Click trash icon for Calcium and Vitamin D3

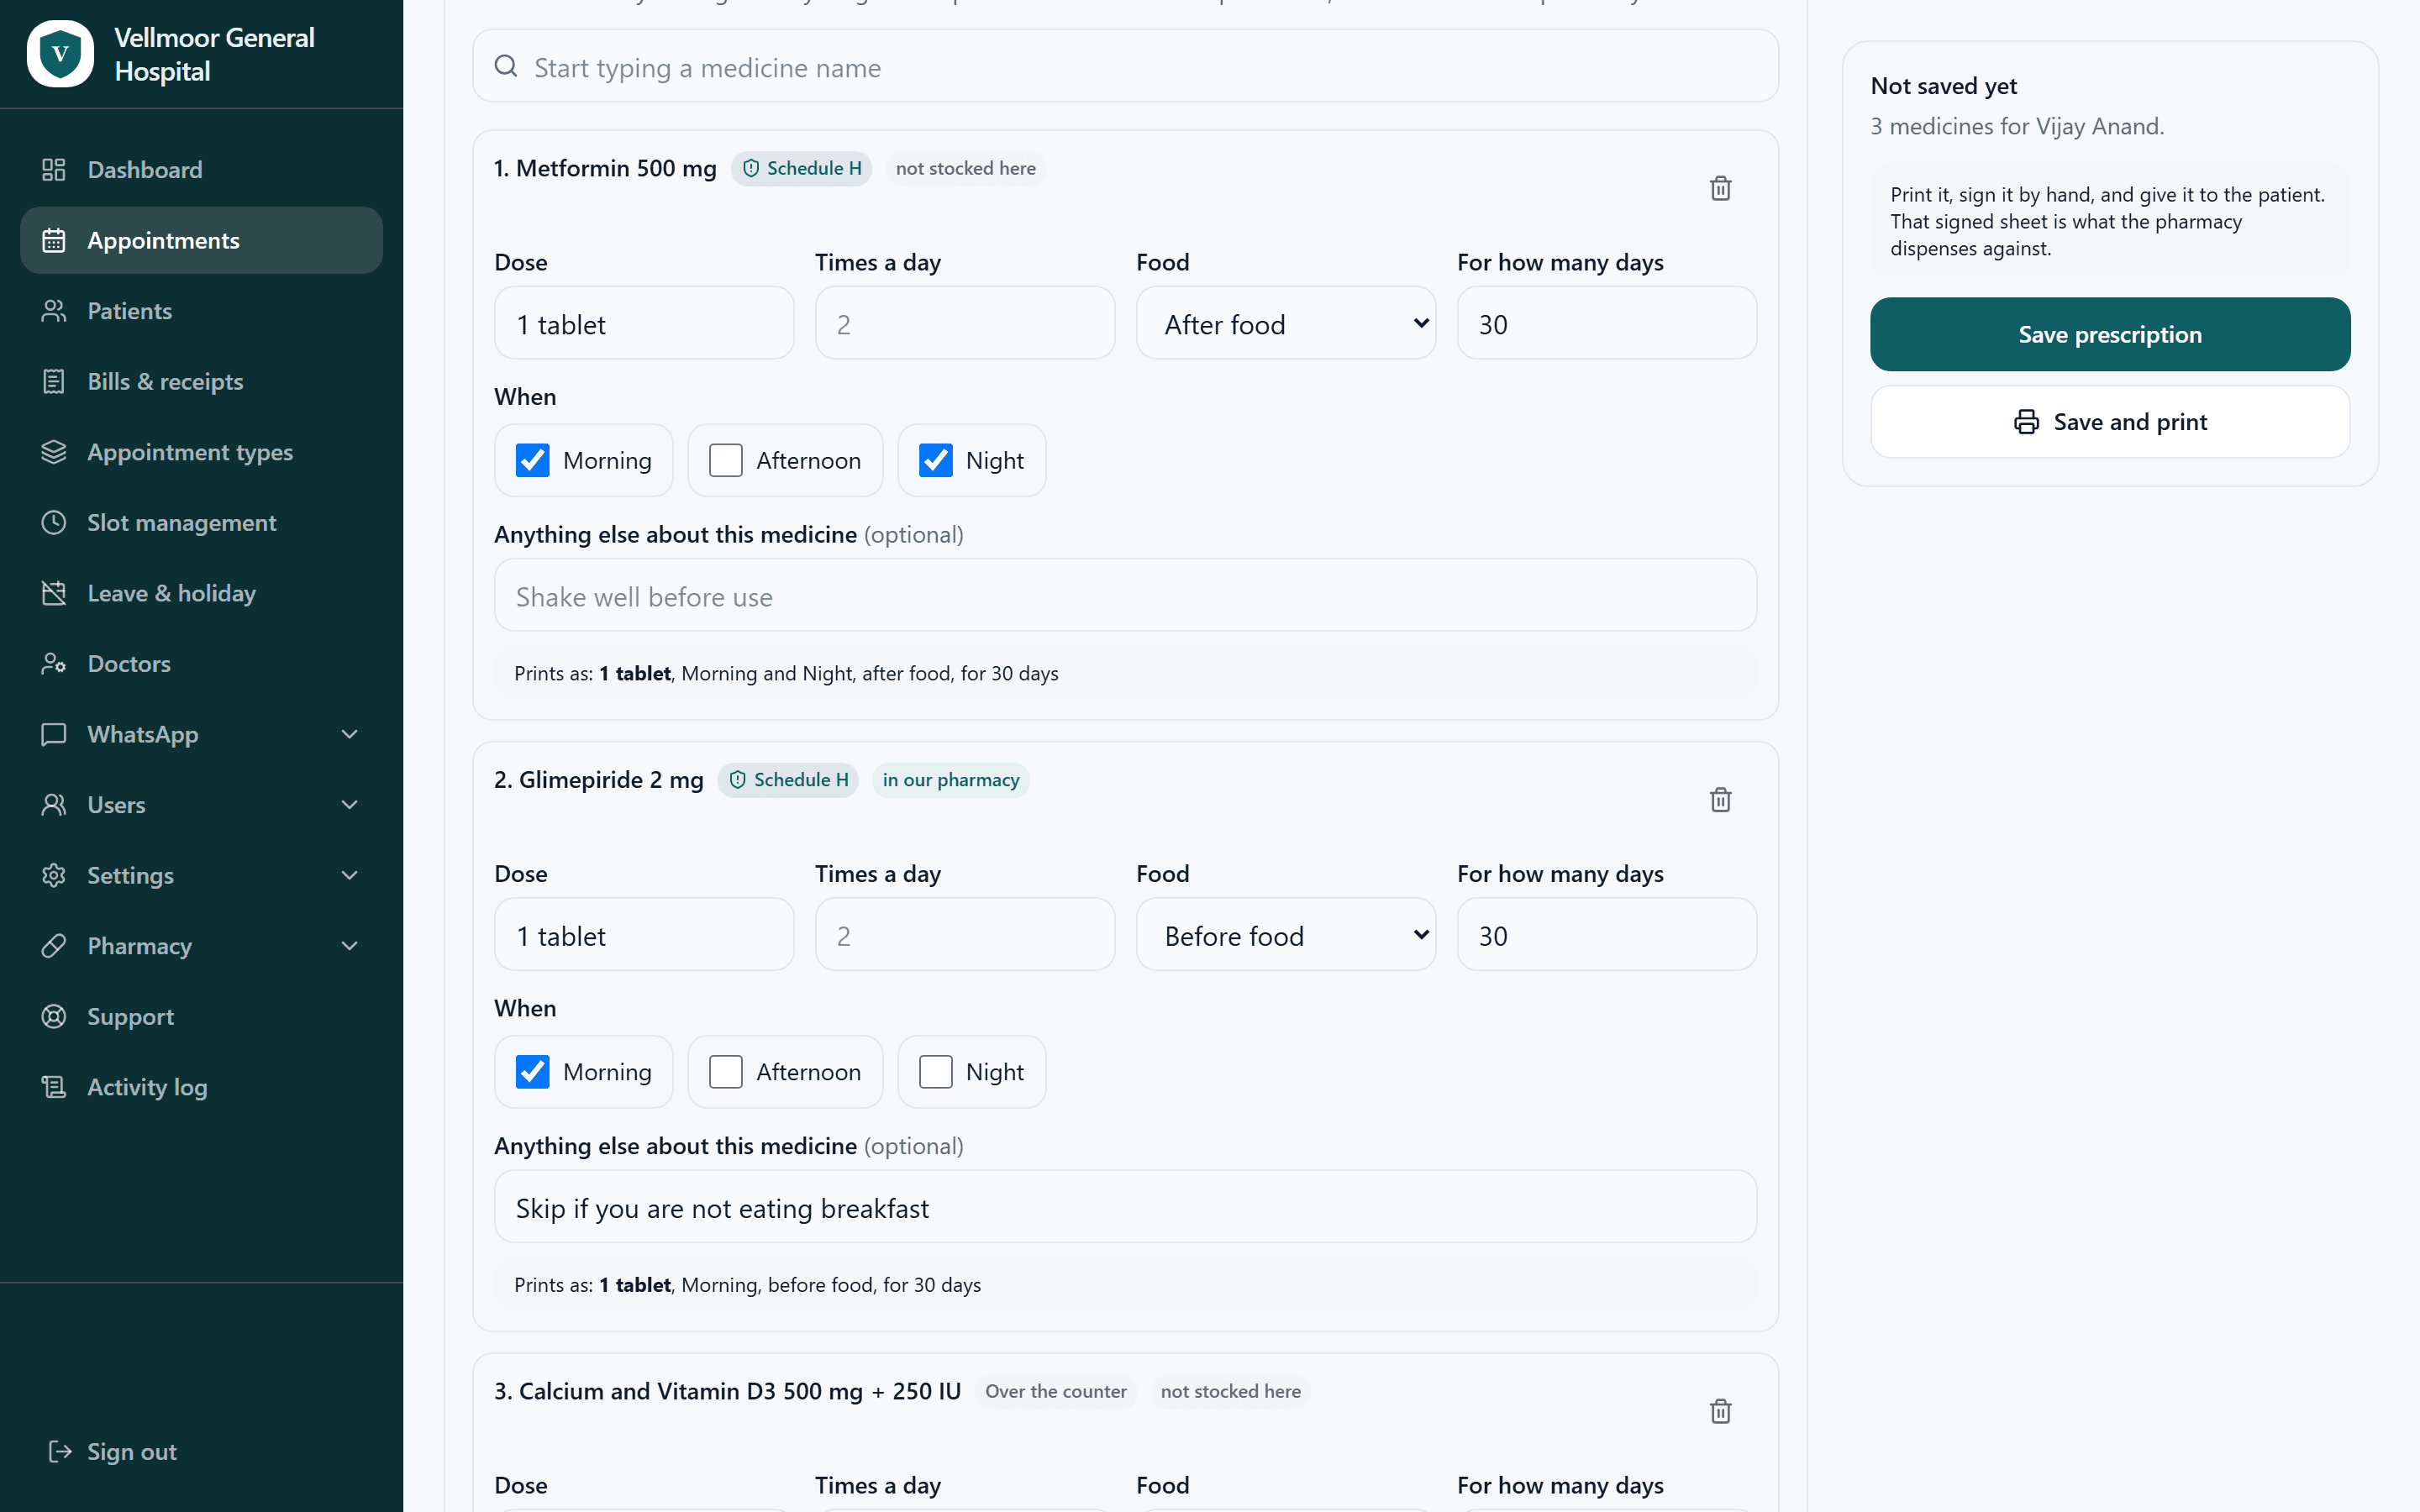point(1720,1411)
